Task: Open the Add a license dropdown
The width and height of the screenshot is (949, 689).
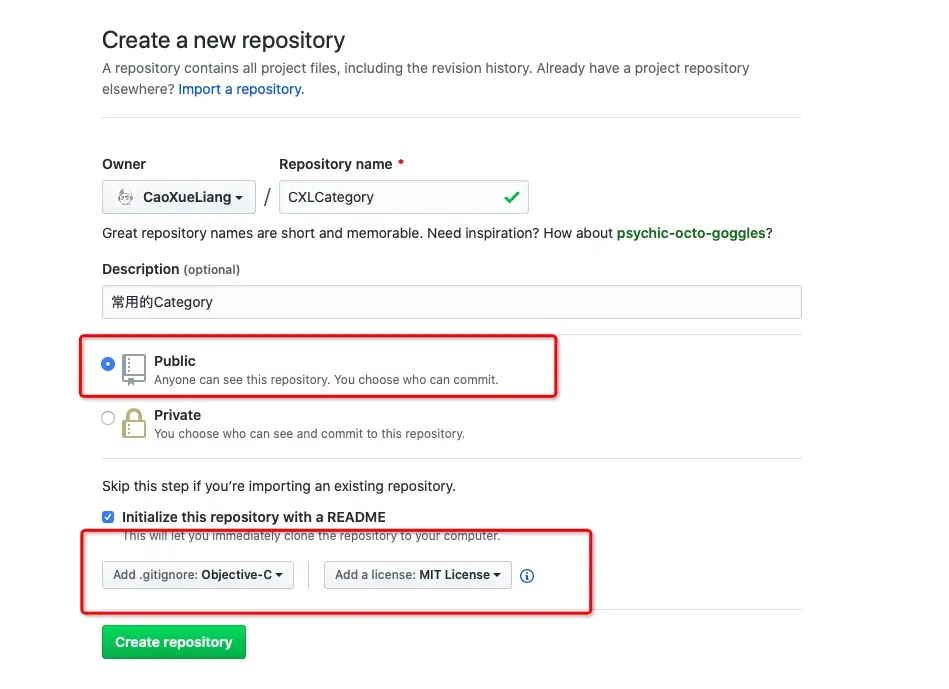Action: click(418, 575)
